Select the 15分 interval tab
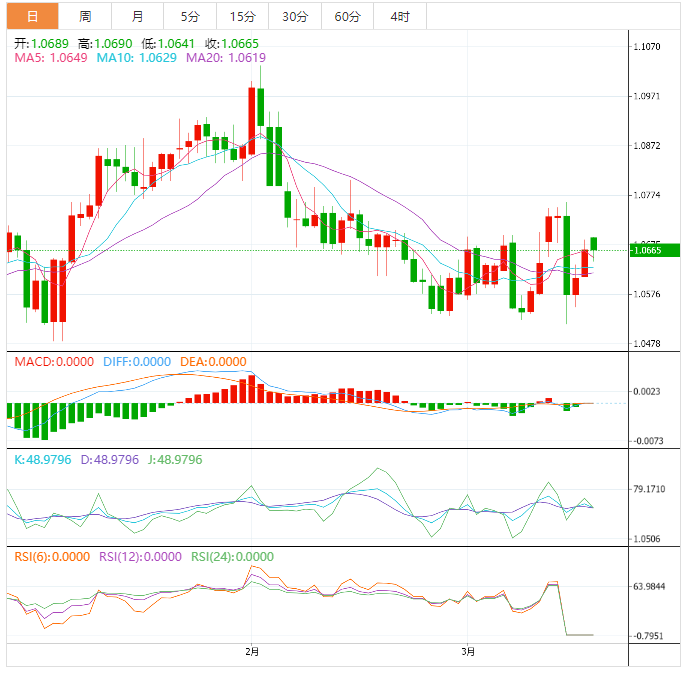Image resolution: width=691 pixels, height=674 pixels. point(242,16)
